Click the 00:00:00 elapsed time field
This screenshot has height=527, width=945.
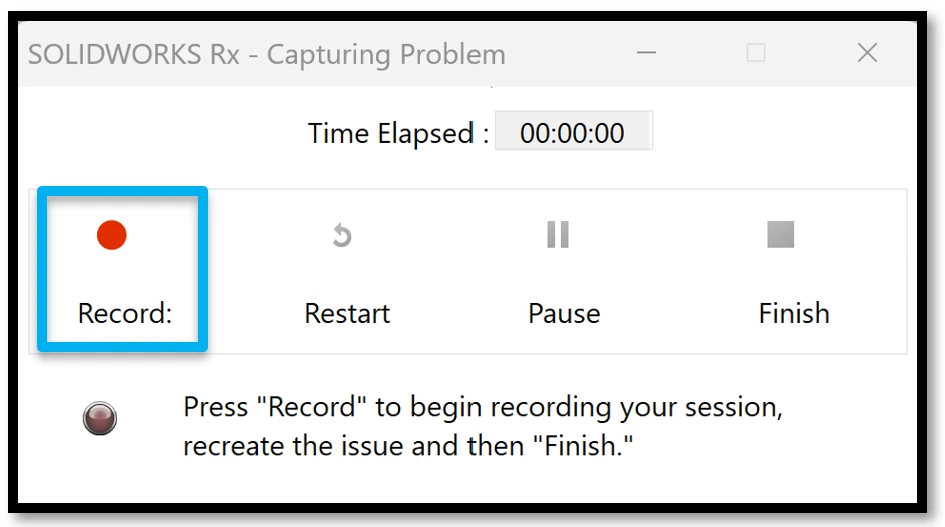pos(573,130)
